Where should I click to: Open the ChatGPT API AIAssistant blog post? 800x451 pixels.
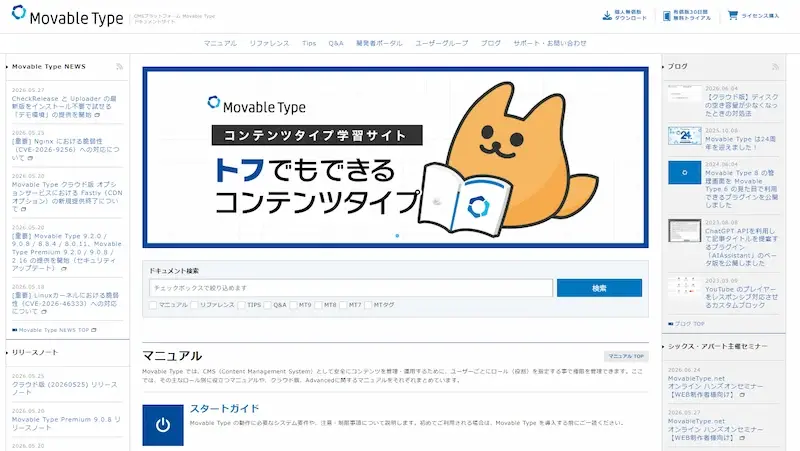click(x=741, y=247)
